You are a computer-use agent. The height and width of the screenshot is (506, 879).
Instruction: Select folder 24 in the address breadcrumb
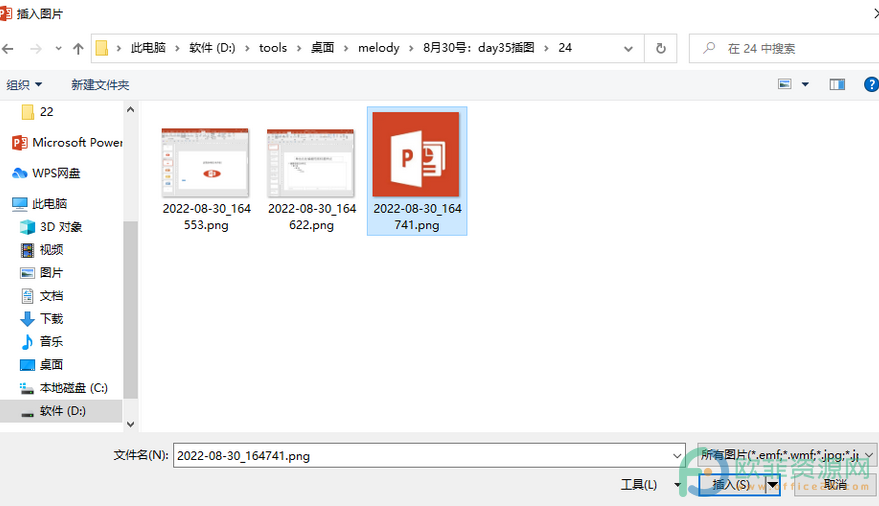point(565,48)
